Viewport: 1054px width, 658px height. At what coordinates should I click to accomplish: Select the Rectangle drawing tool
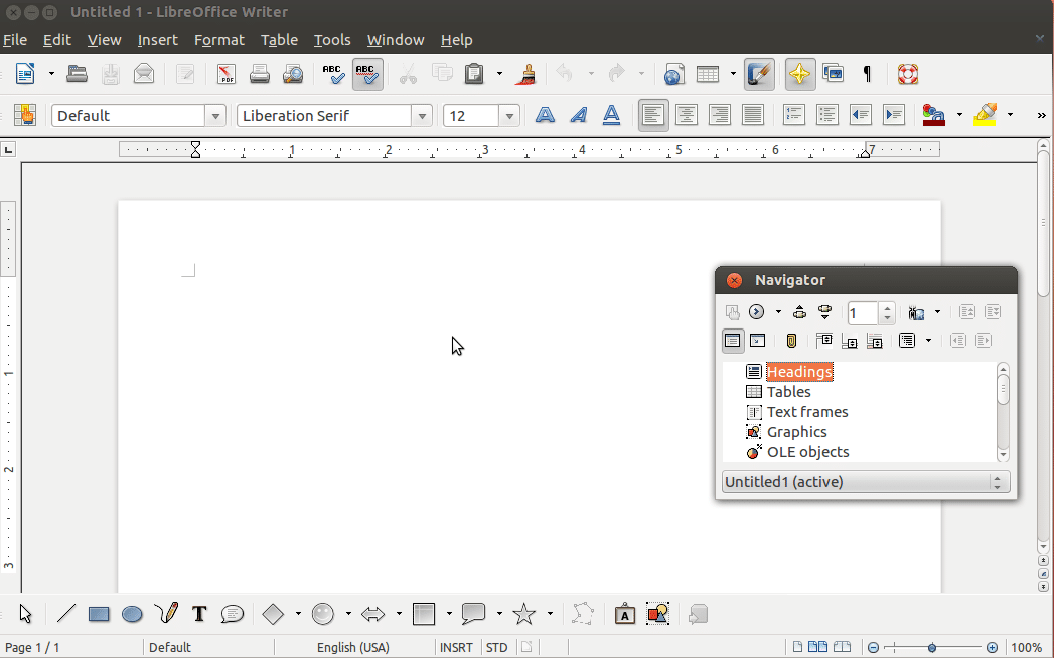point(99,614)
